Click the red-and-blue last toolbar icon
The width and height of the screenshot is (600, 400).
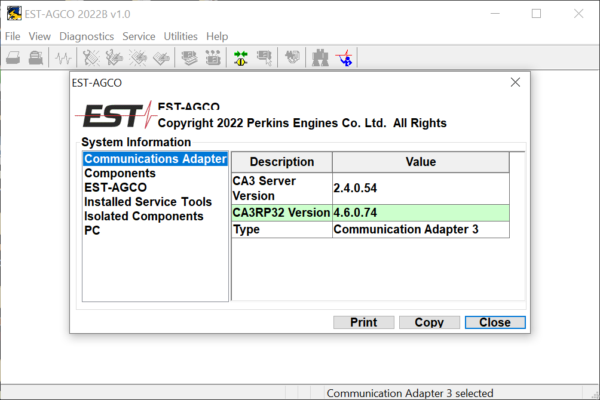344,58
